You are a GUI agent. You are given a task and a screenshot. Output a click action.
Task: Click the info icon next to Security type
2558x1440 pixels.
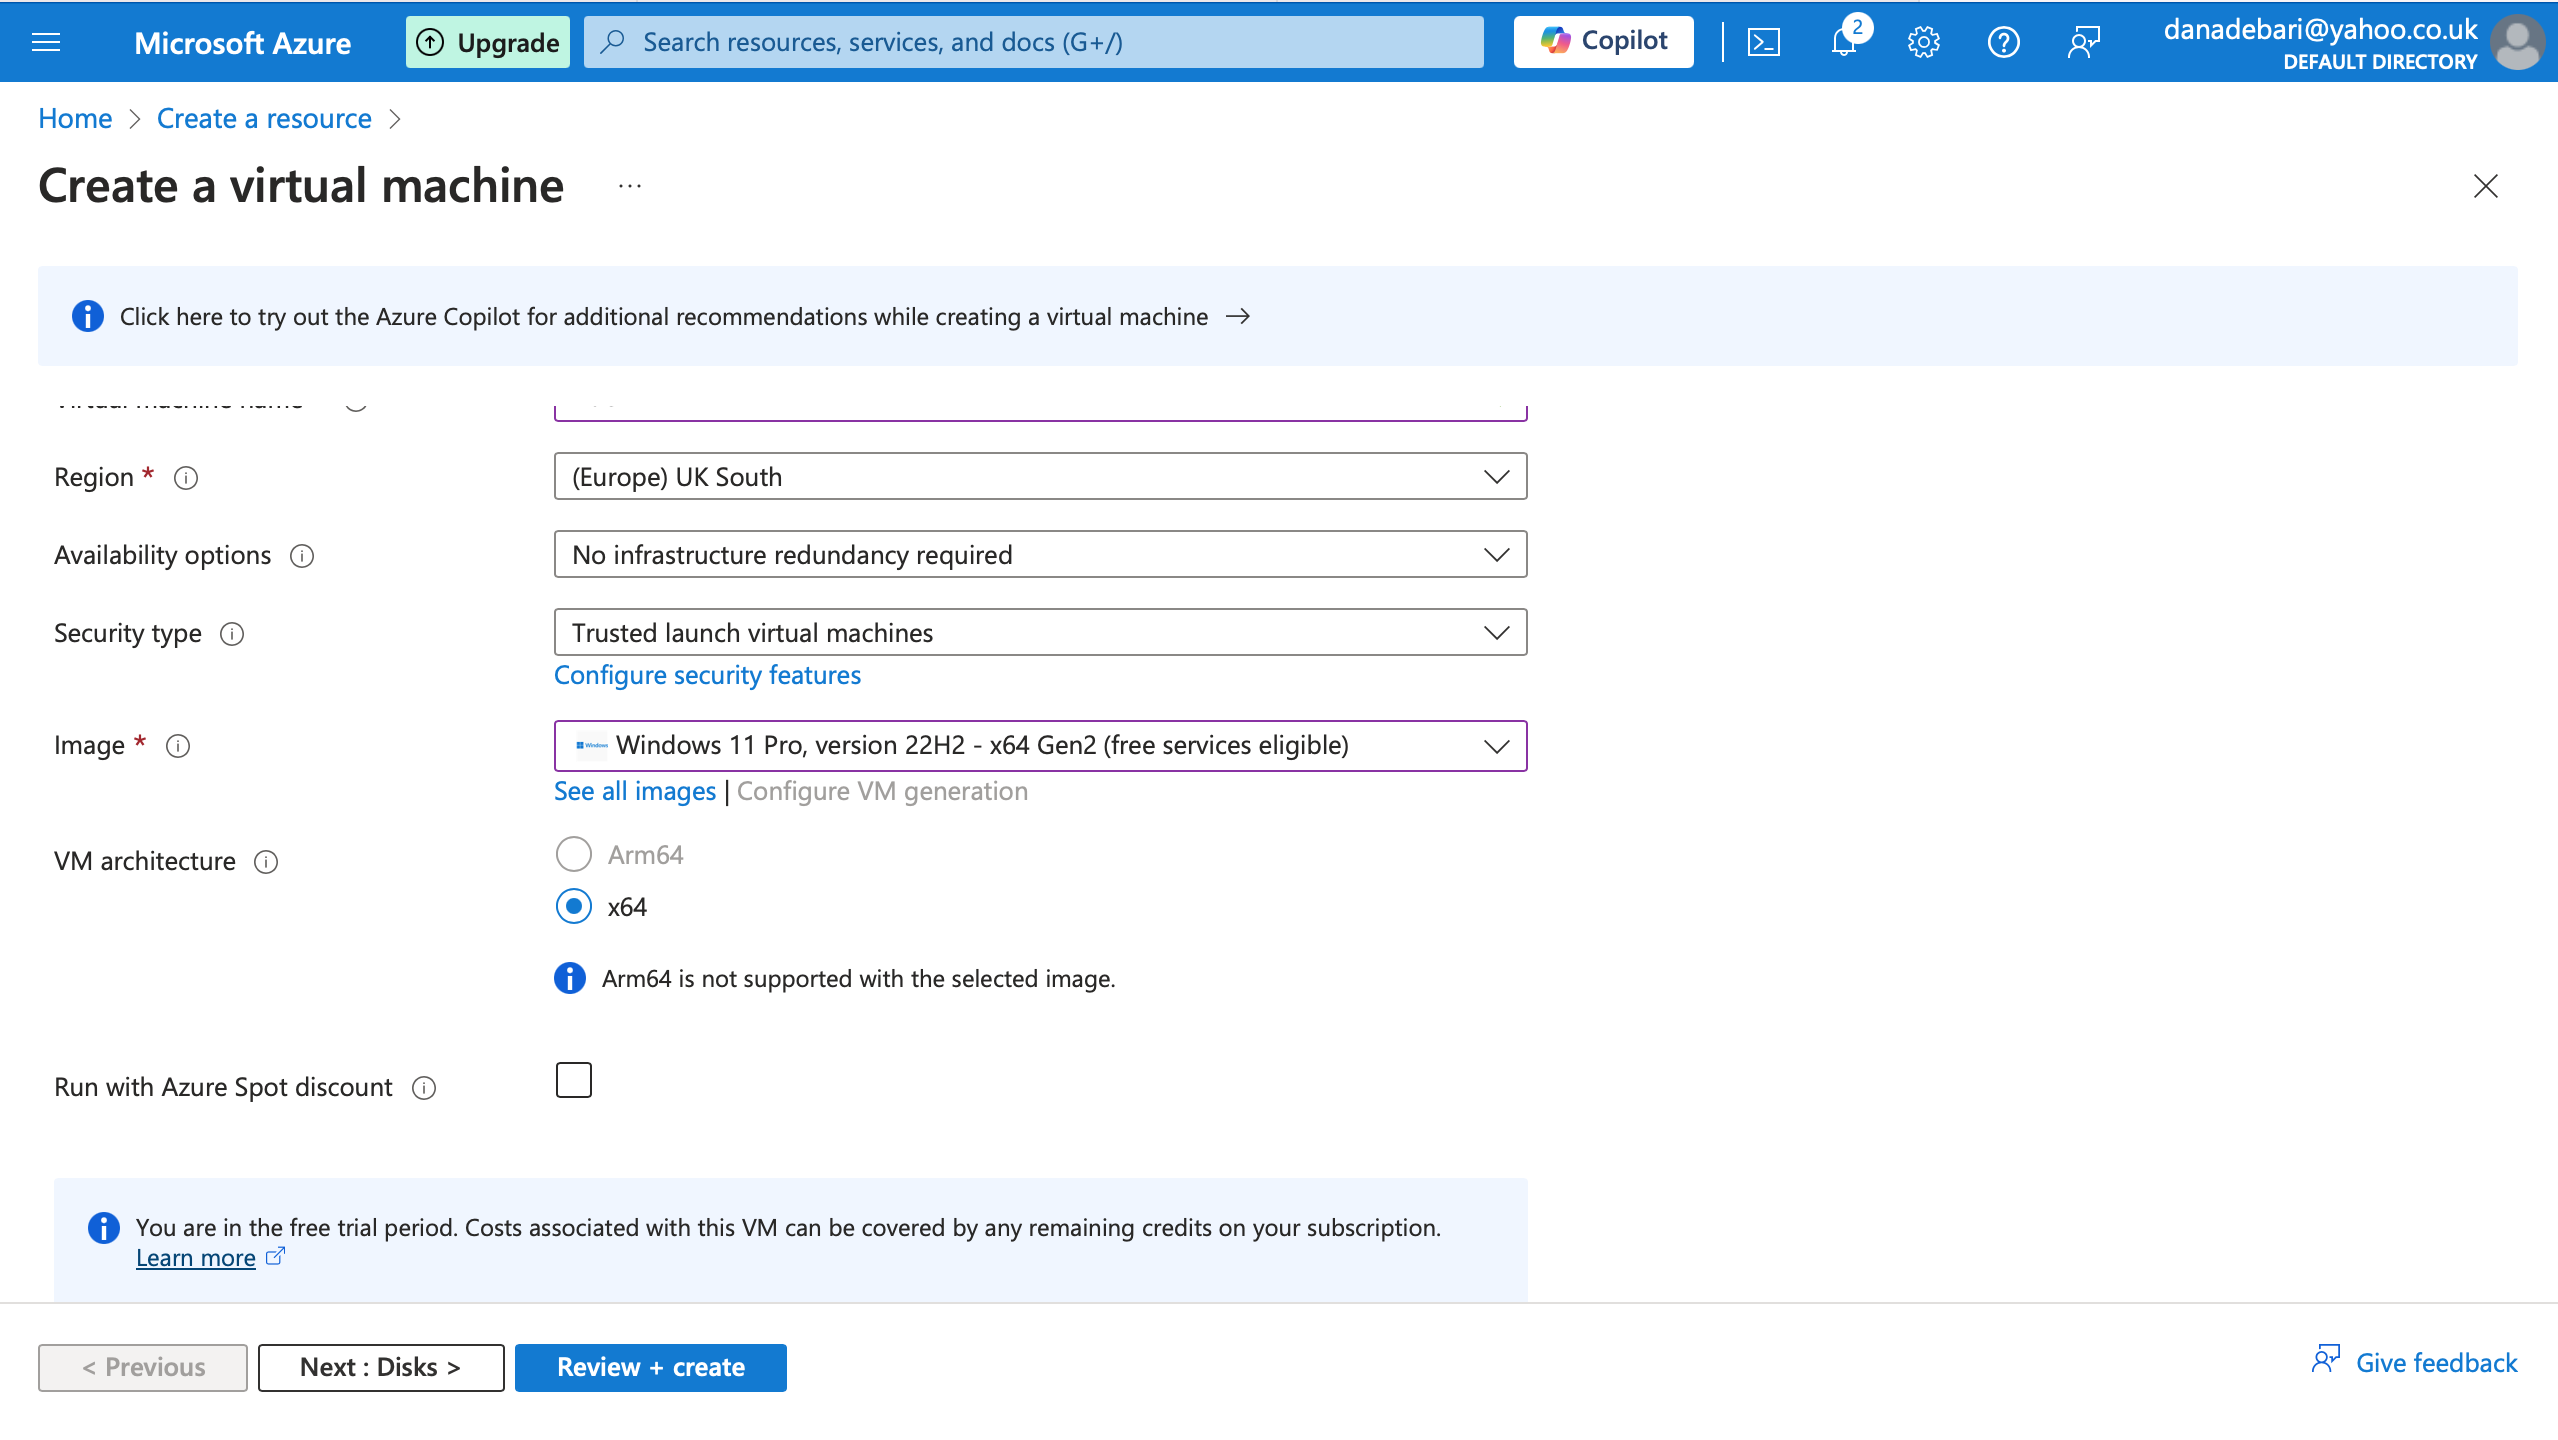coord(232,634)
